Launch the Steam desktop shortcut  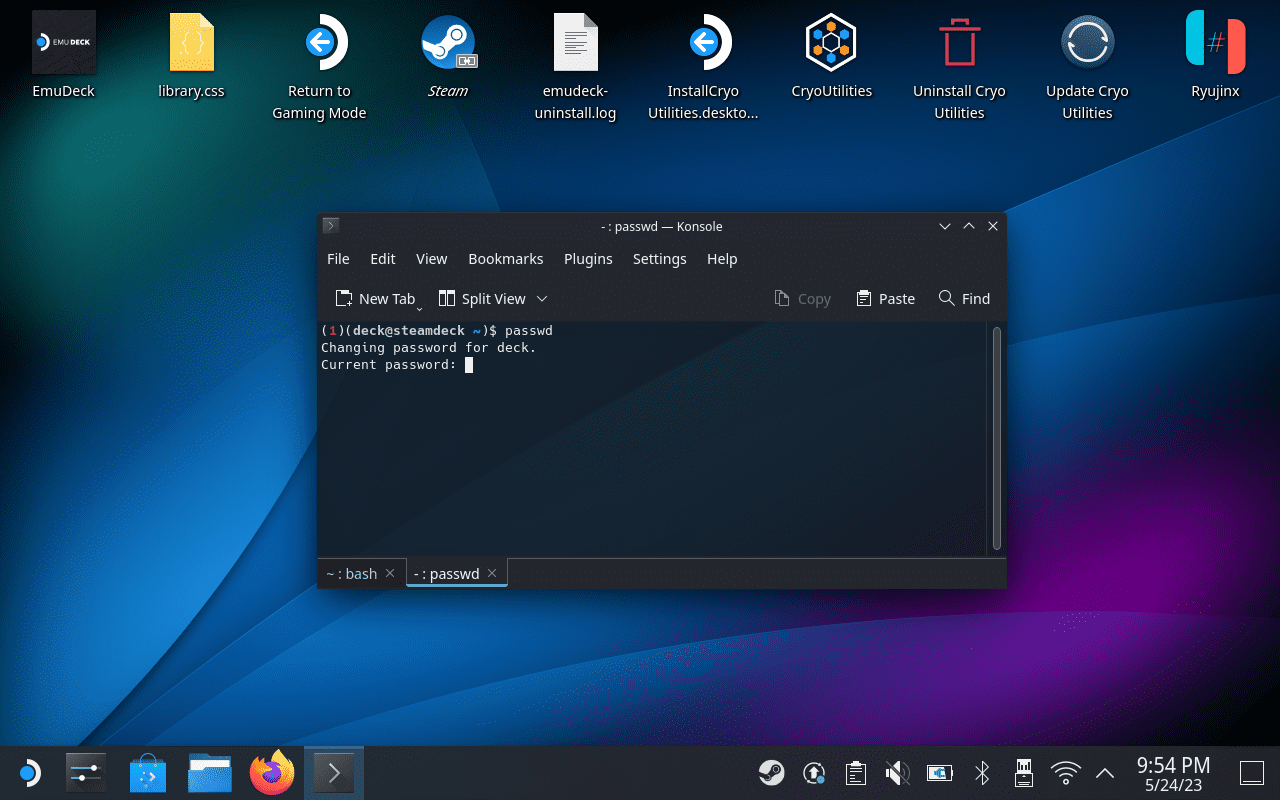click(448, 43)
